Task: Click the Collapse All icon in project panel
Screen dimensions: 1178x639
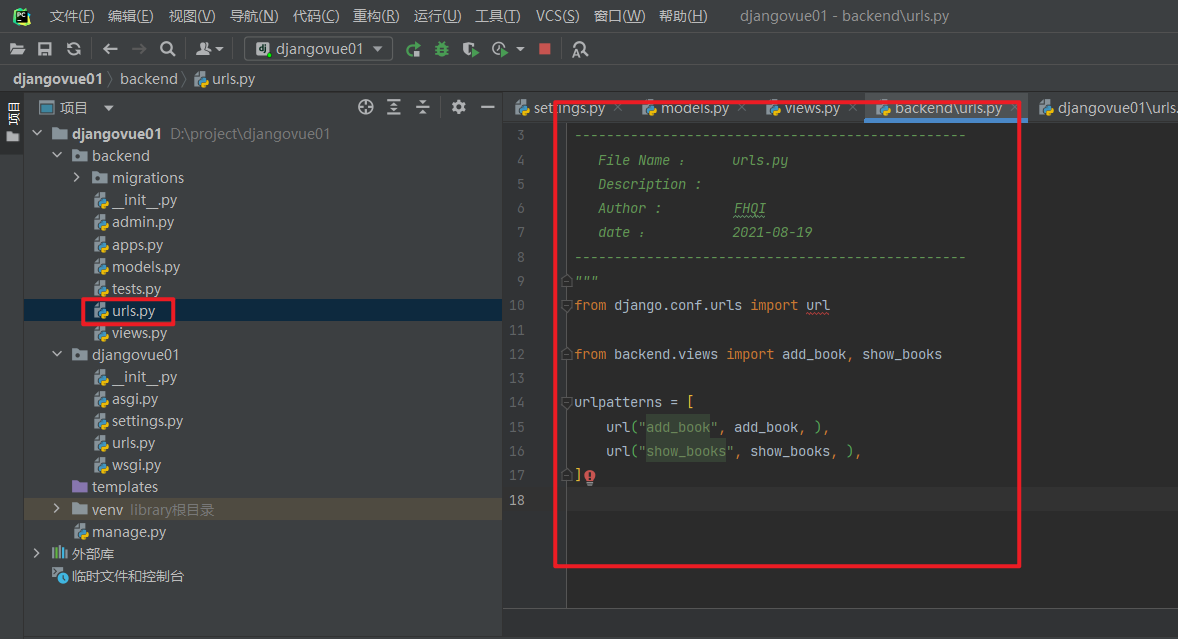Action: point(423,107)
